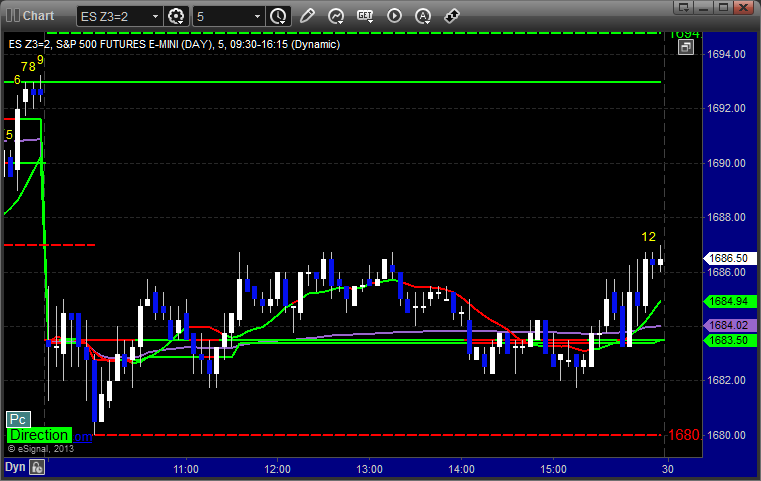Click the 30 date label on time axis
Screen dimensions: 761x481
click(x=668, y=469)
